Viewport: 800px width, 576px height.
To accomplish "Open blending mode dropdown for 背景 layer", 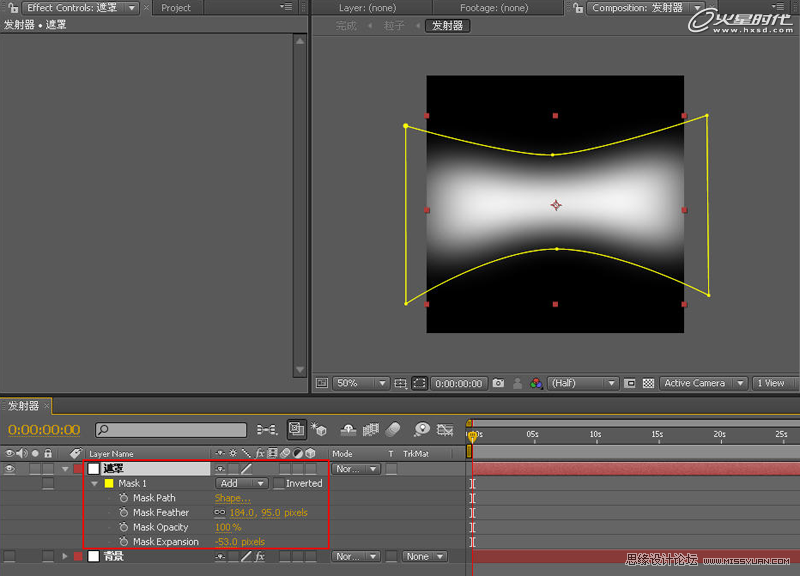I will [x=356, y=556].
